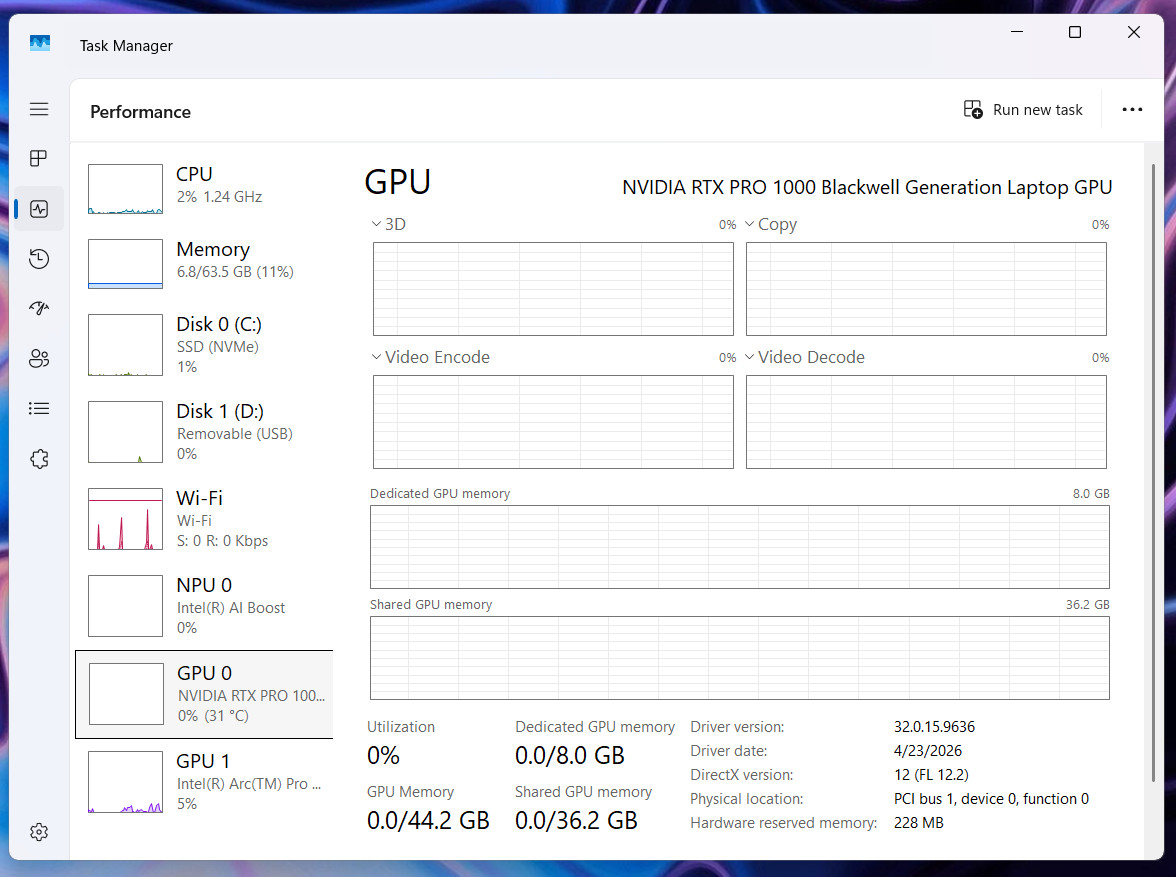Click PCI bus 1 physical location text
1176x877 pixels.
991,799
